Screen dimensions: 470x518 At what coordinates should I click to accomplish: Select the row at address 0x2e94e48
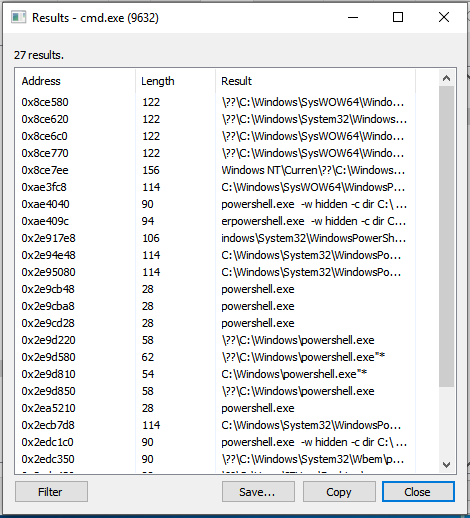[x=215, y=255]
